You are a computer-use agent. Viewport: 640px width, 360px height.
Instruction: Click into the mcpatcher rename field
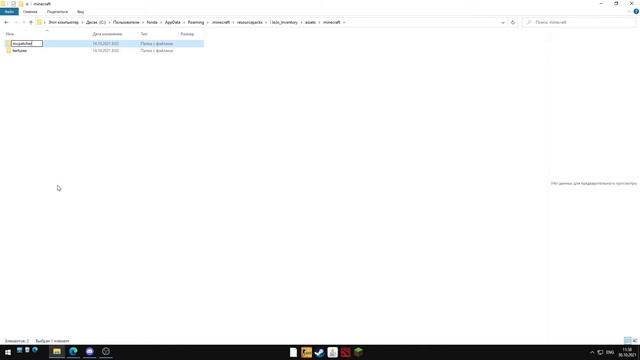[27, 43]
